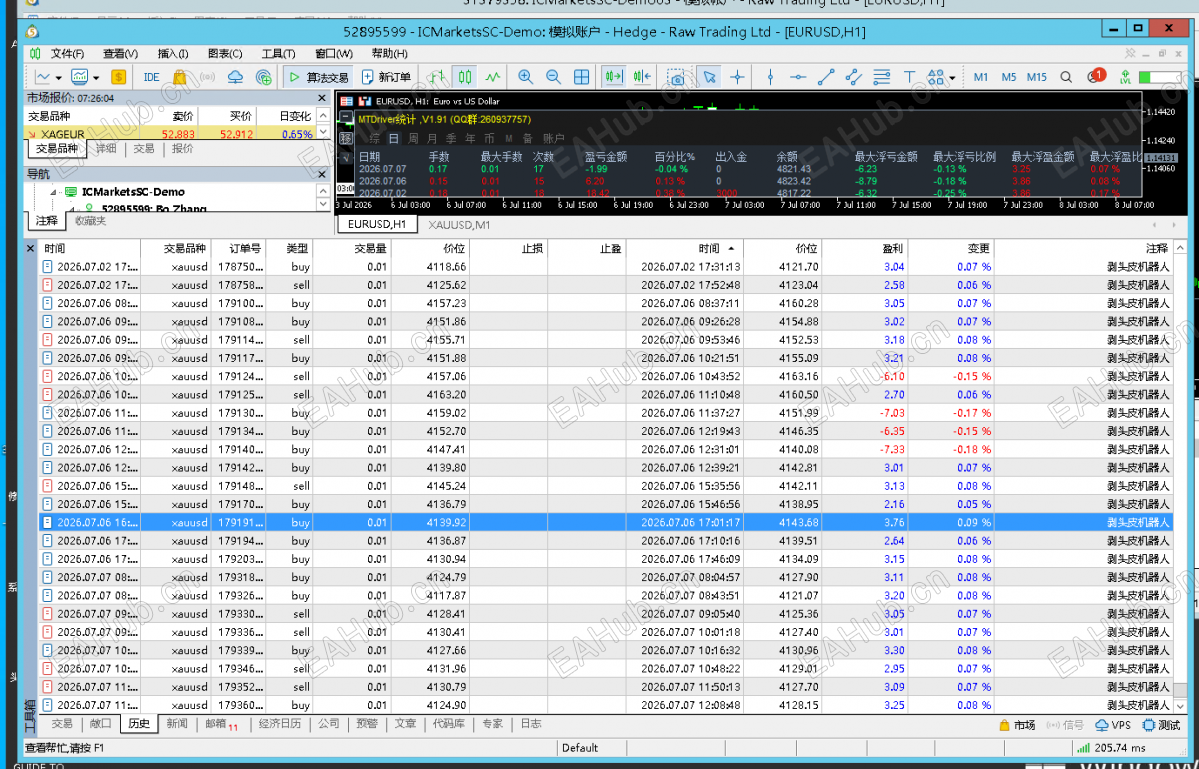Screen dimensions: 1199x769
Task: Open the 帮助(H) menu
Action: click(389, 54)
